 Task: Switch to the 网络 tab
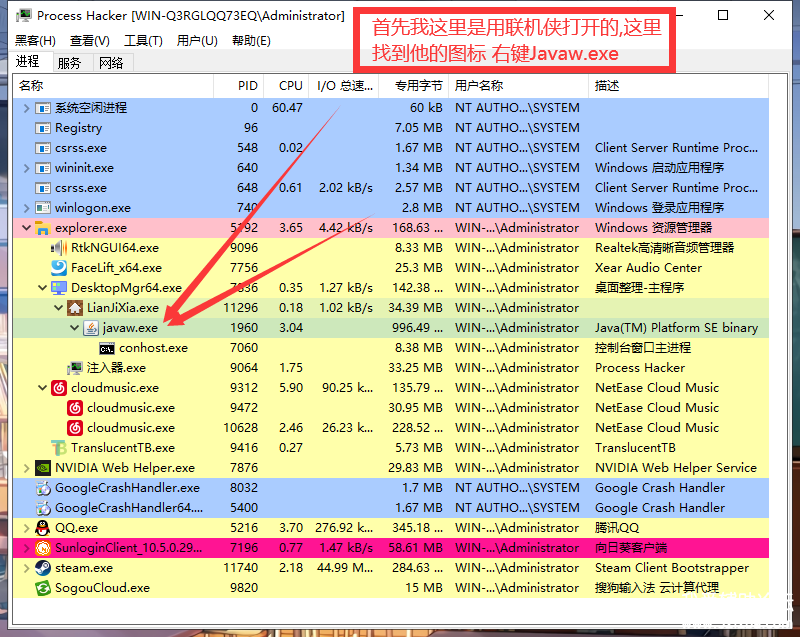(111, 63)
